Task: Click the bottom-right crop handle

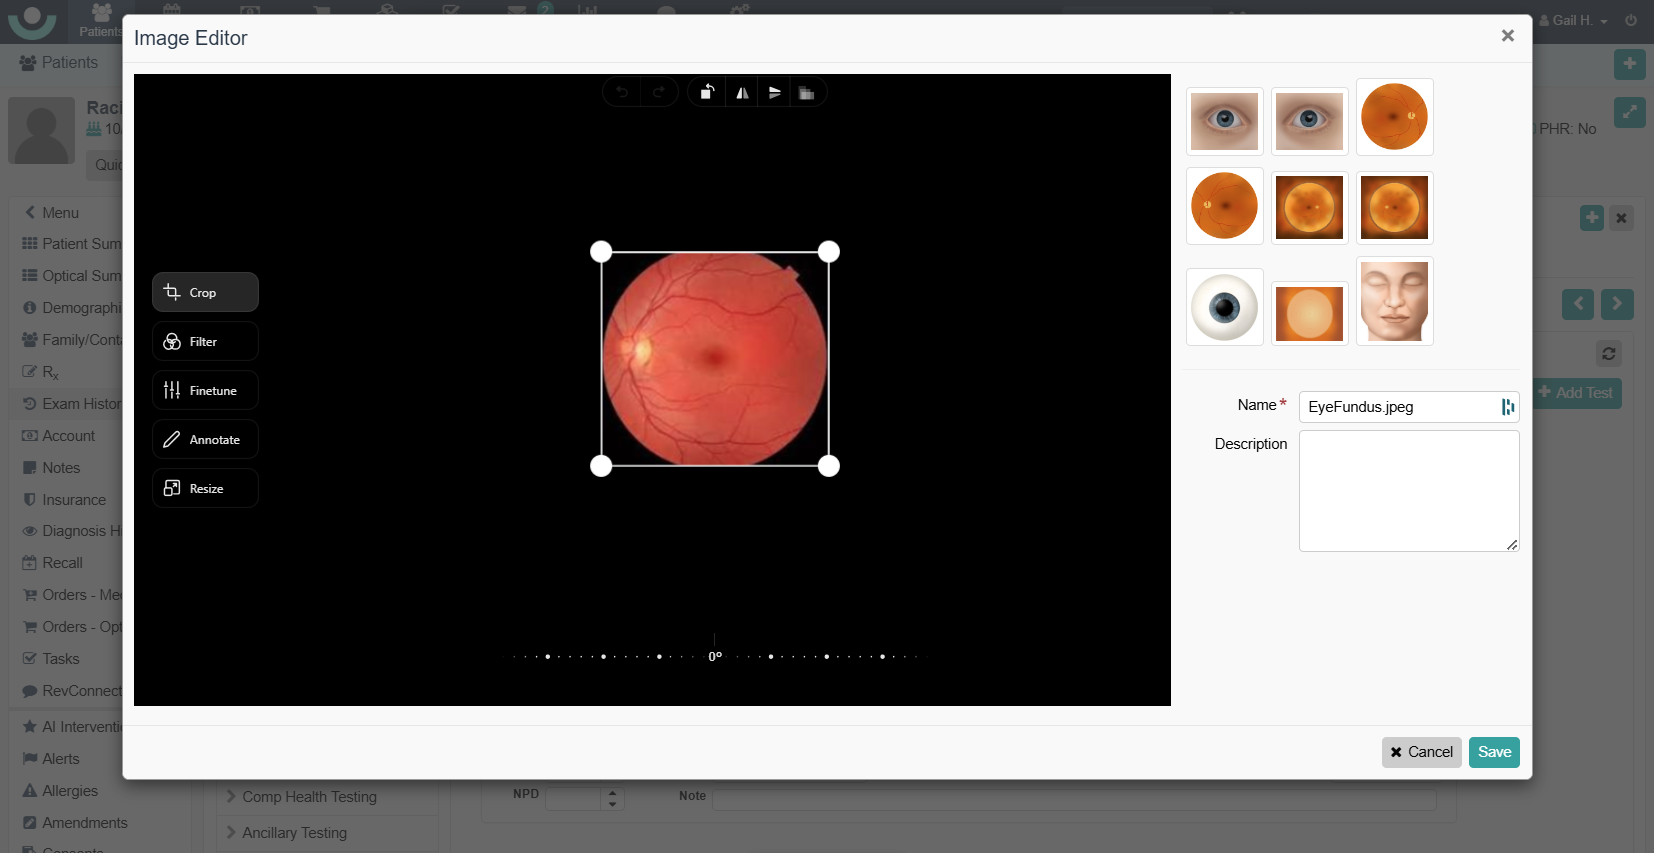Action: tap(829, 466)
